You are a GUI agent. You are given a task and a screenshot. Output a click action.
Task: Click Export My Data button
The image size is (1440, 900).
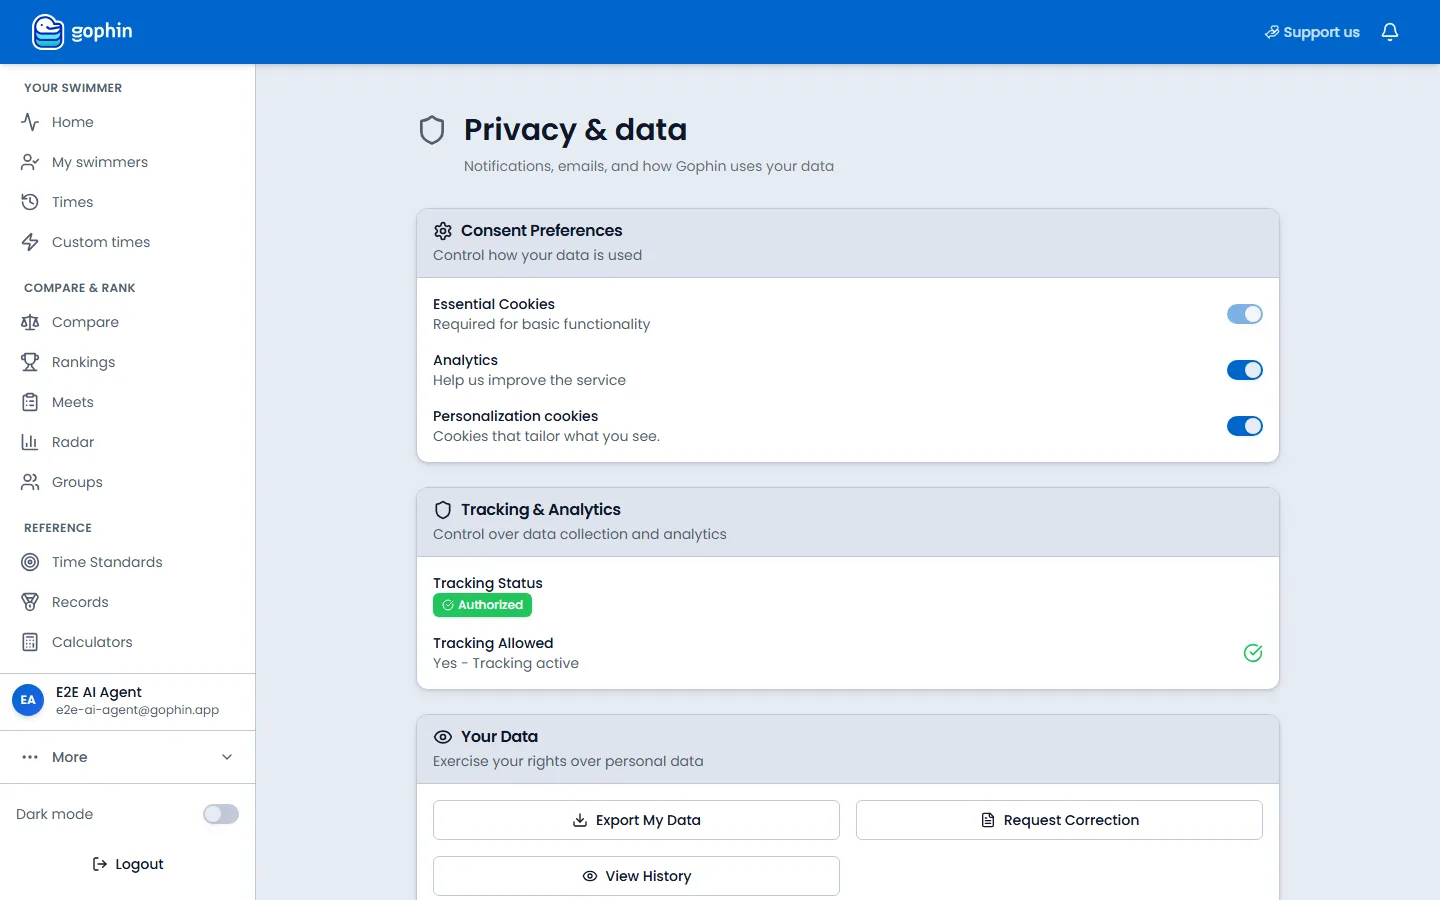(636, 820)
